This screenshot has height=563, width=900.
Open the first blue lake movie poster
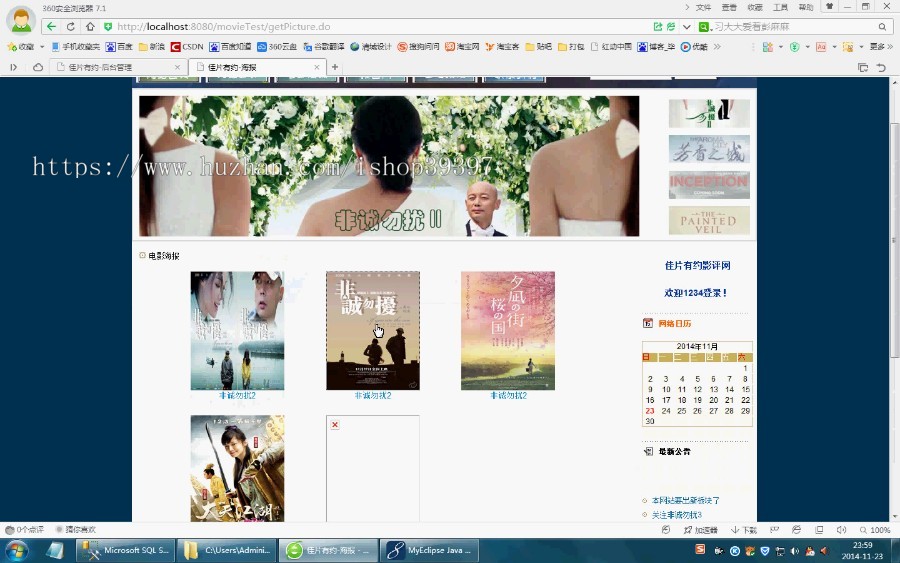click(x=237, y=331)
